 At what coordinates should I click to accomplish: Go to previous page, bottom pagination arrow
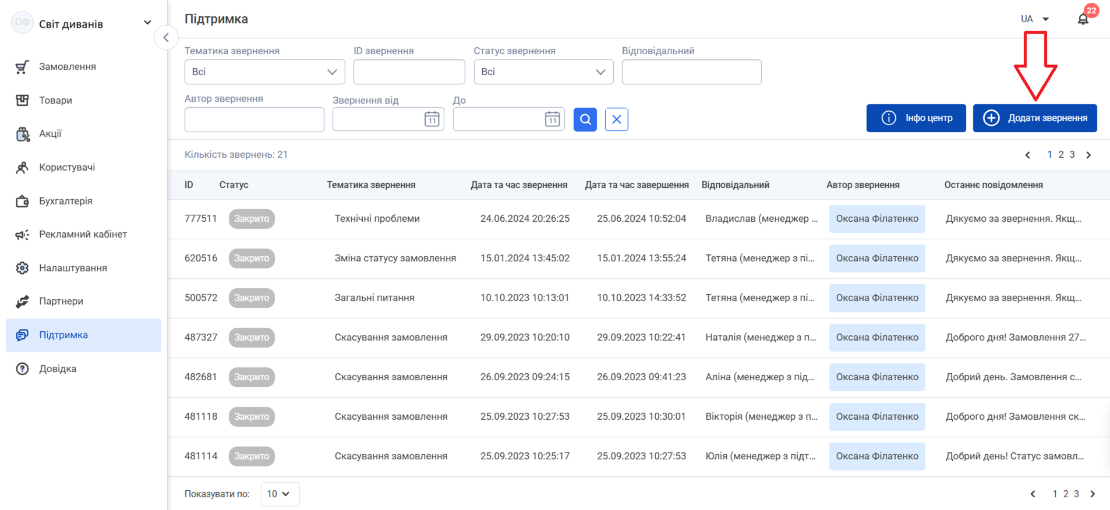point(1033,494)
